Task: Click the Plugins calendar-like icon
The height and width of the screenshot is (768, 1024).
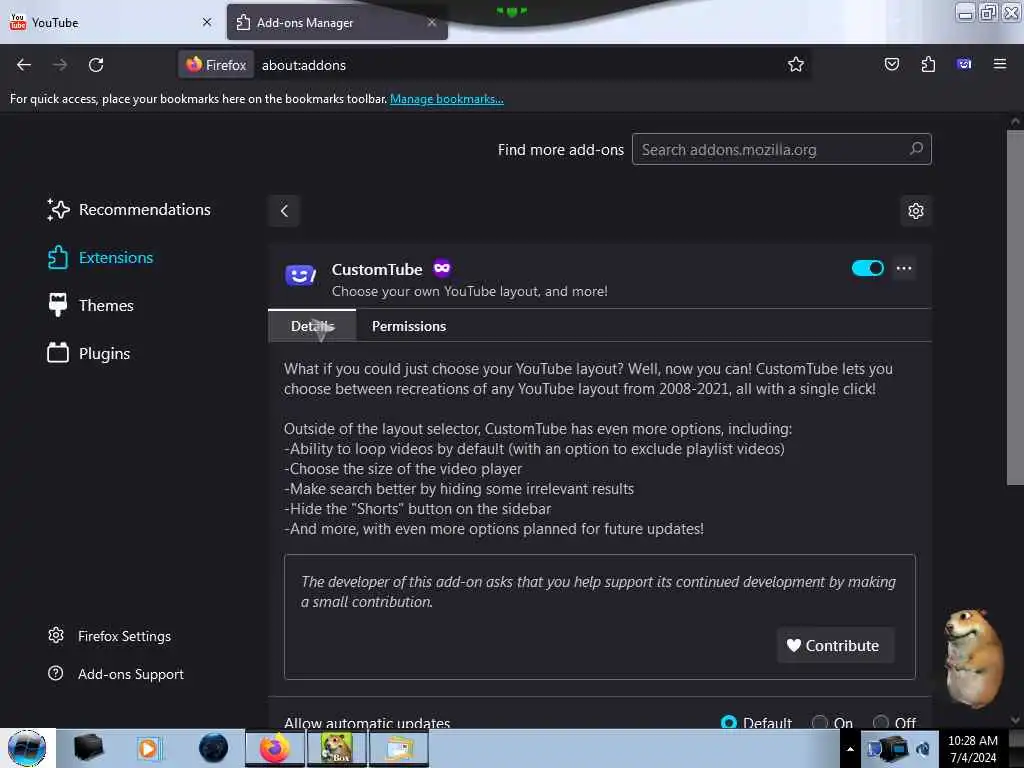Action: pyautogui.click(x=57, y=353)
